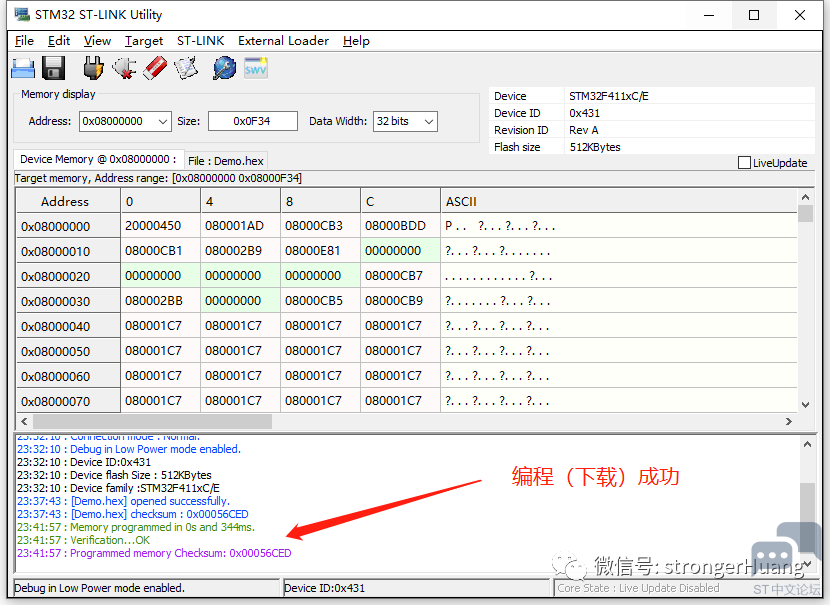The image size is (830, 605).
Task: Switch to File : Demo.hex tab
Action: (x=225, y=161)
